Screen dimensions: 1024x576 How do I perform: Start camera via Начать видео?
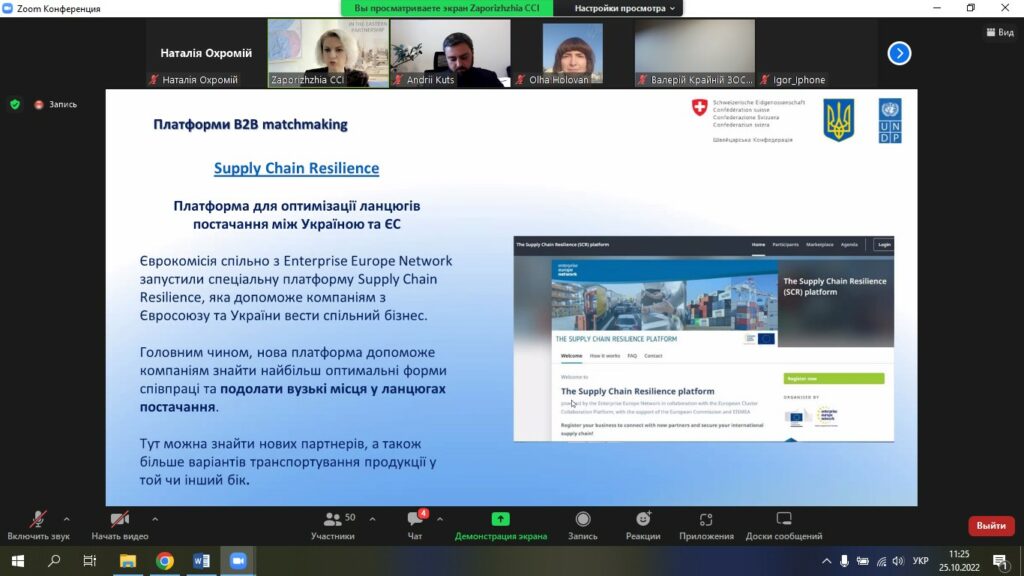tap(120, 526)
